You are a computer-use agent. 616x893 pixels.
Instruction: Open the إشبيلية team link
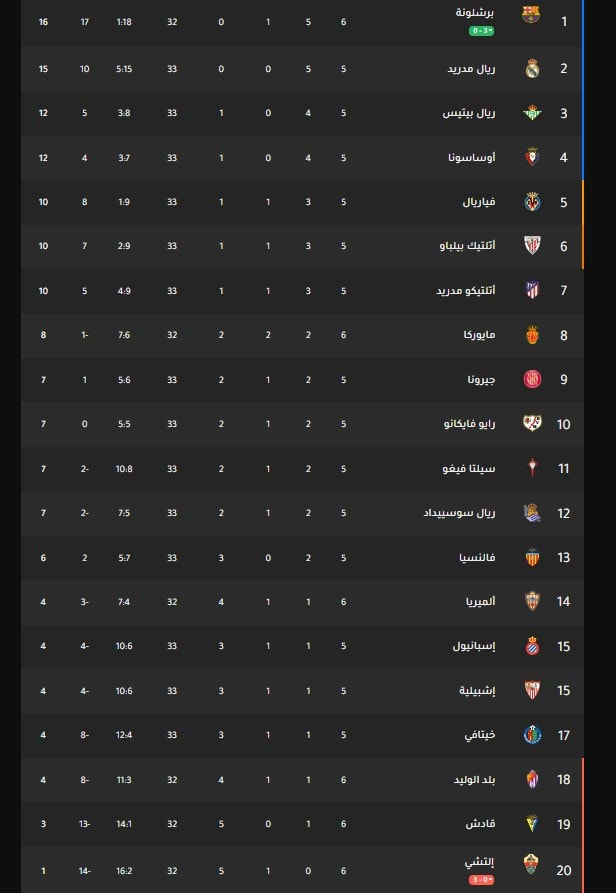point(477,690)
